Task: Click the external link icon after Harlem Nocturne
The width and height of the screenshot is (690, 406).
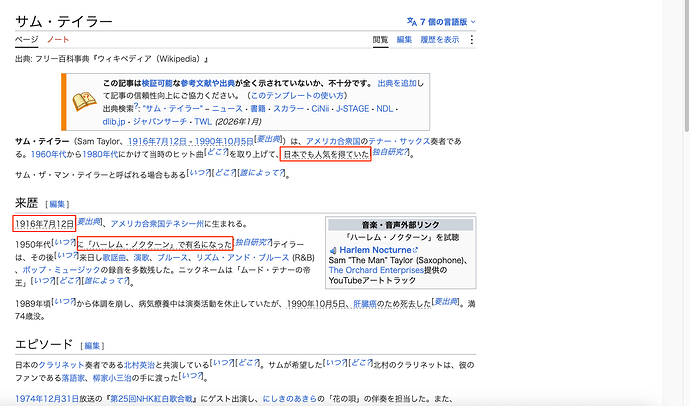Action: coord(415,250)
